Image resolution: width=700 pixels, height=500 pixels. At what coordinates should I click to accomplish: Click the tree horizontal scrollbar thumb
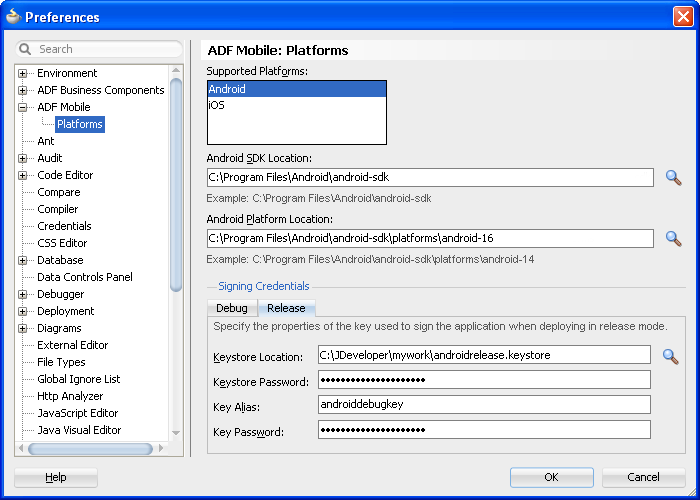pos(91,449)
